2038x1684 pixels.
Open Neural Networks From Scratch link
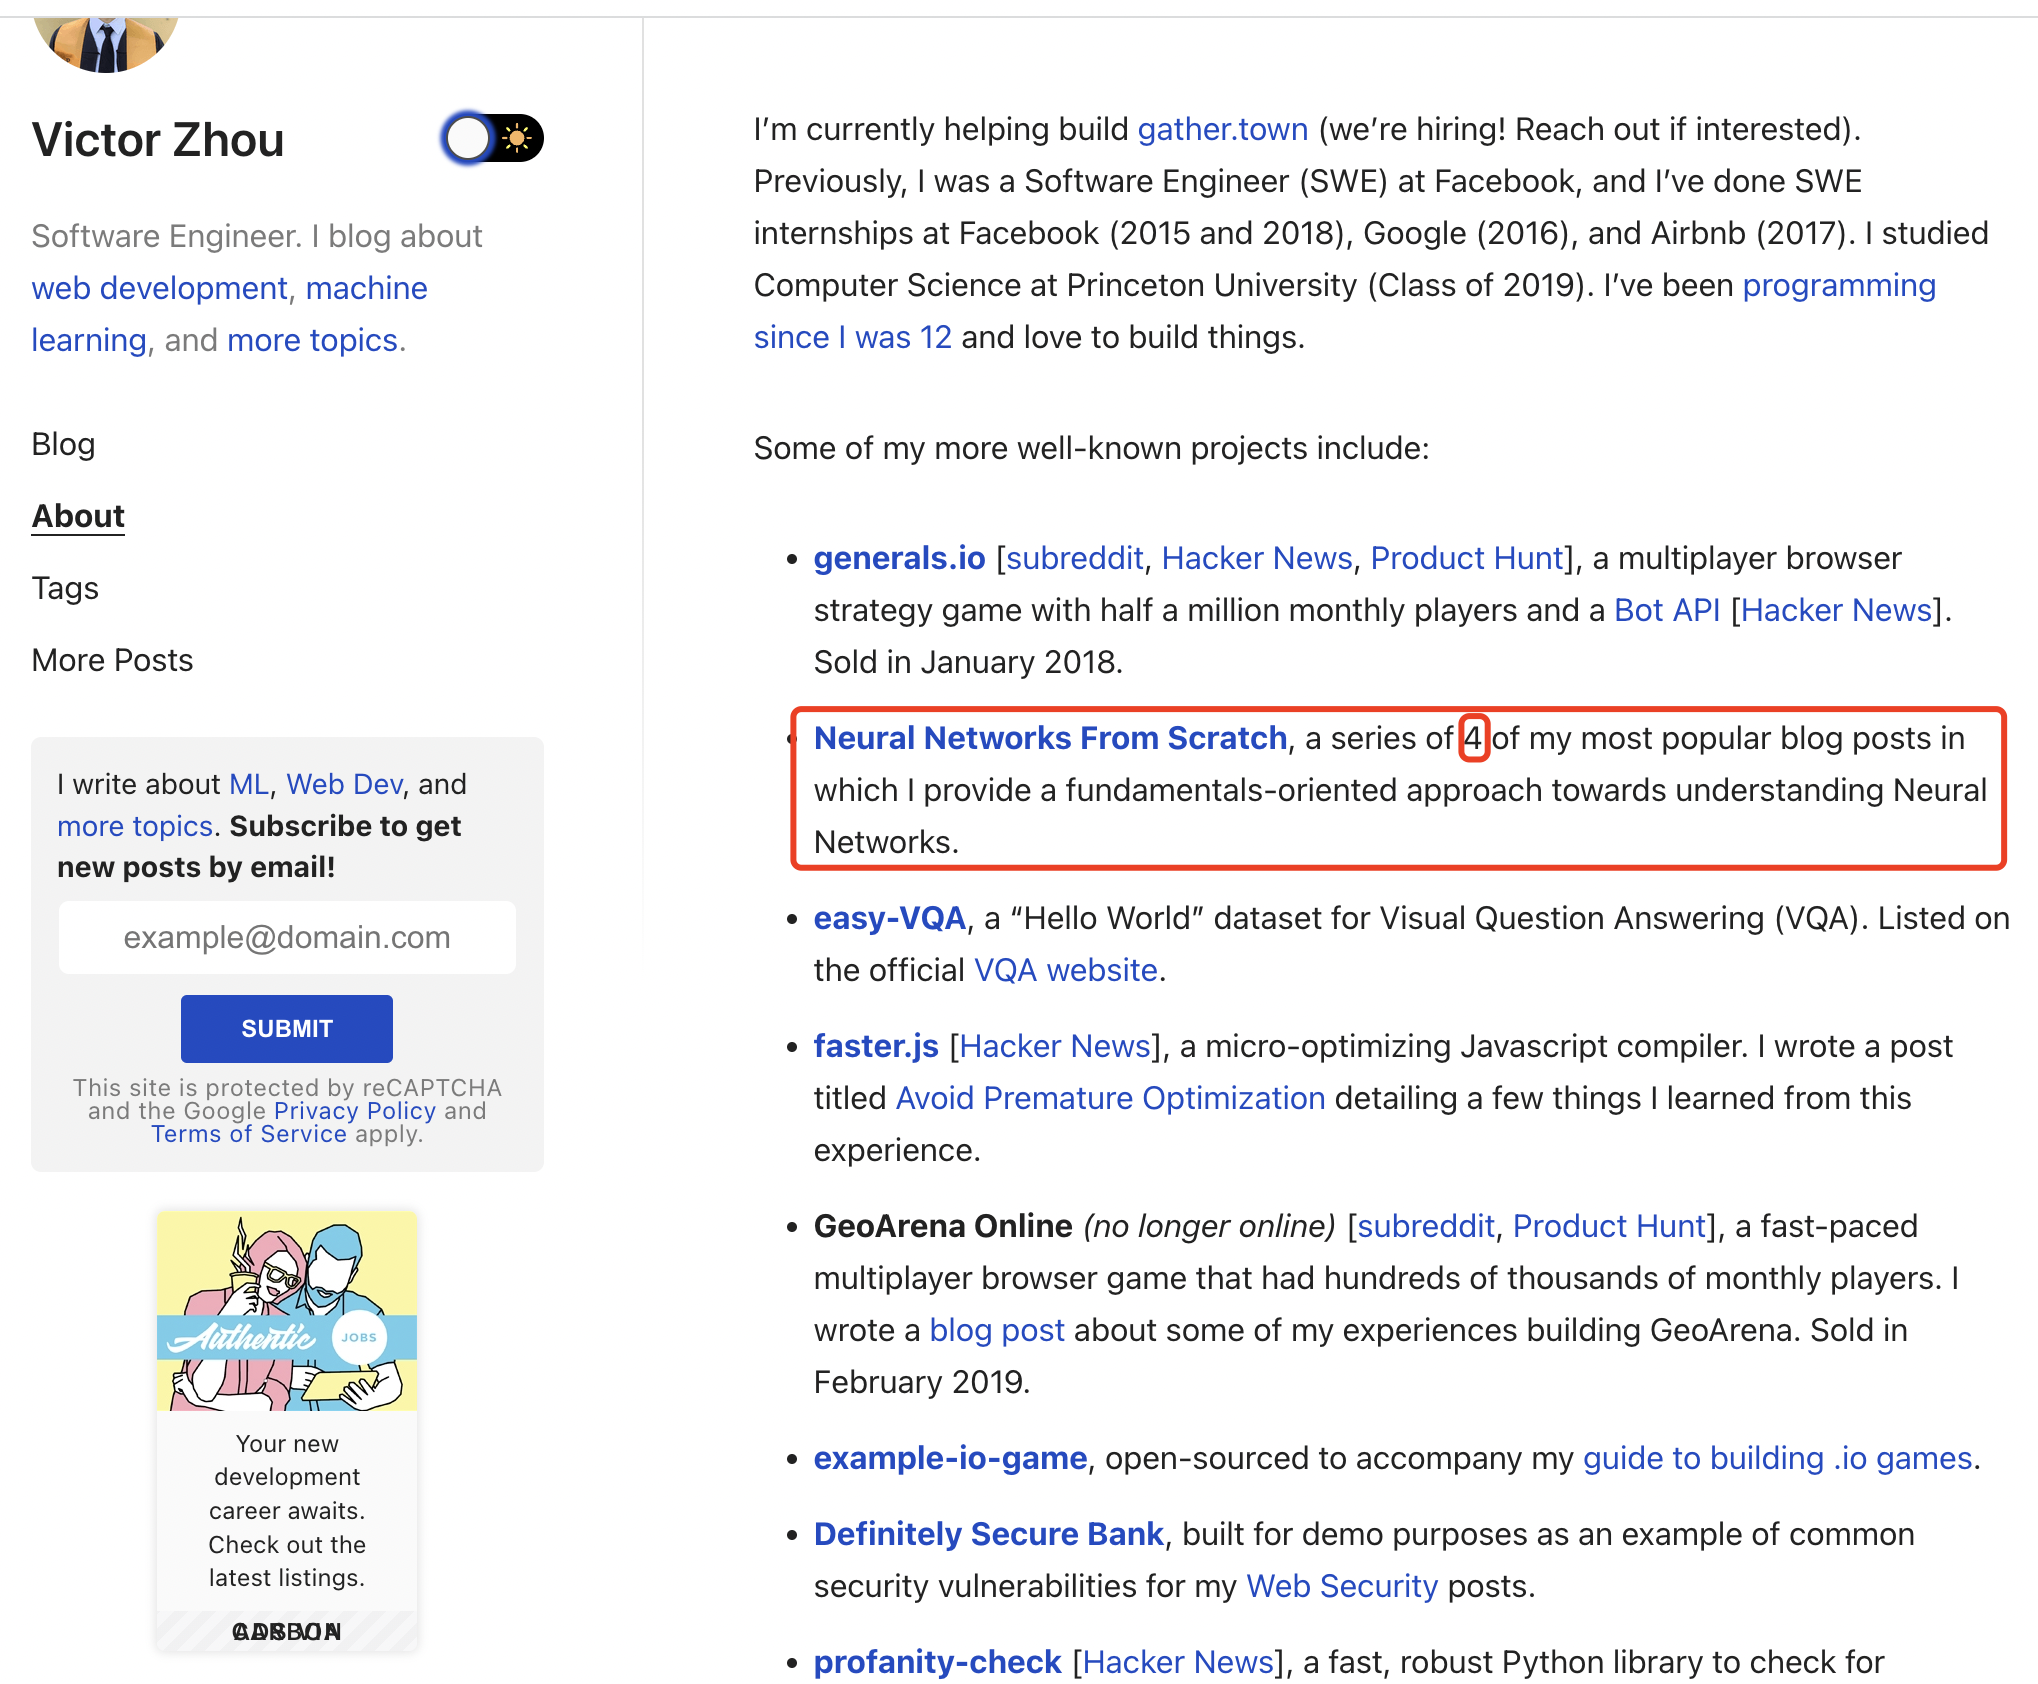pyautogui.click(x=1051, y=738)
